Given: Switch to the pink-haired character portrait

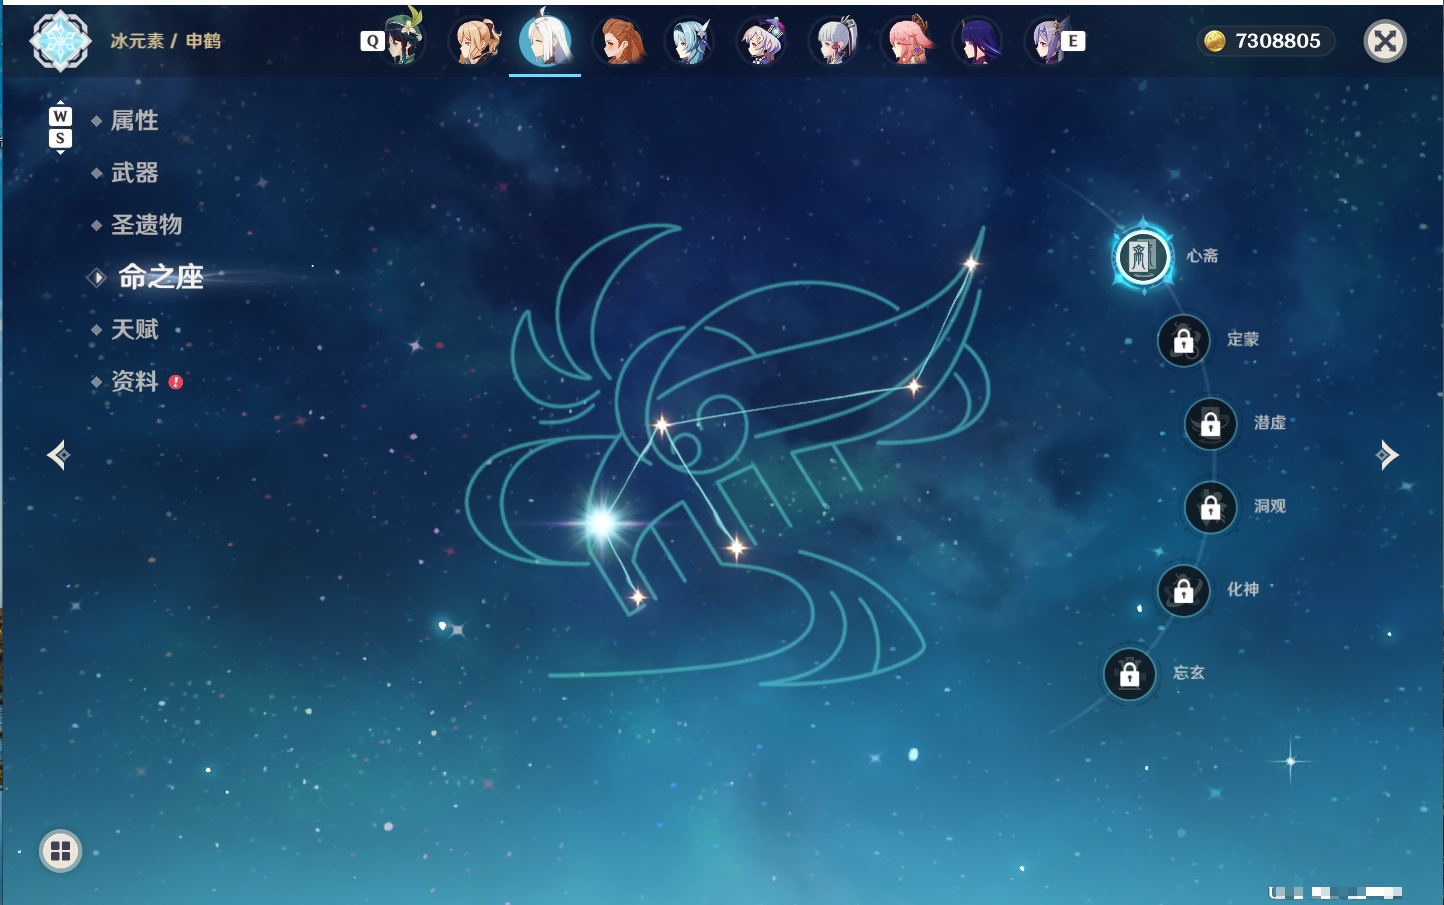Looking at the screenshot, I should pyautogui.click(x=907, y=41).
